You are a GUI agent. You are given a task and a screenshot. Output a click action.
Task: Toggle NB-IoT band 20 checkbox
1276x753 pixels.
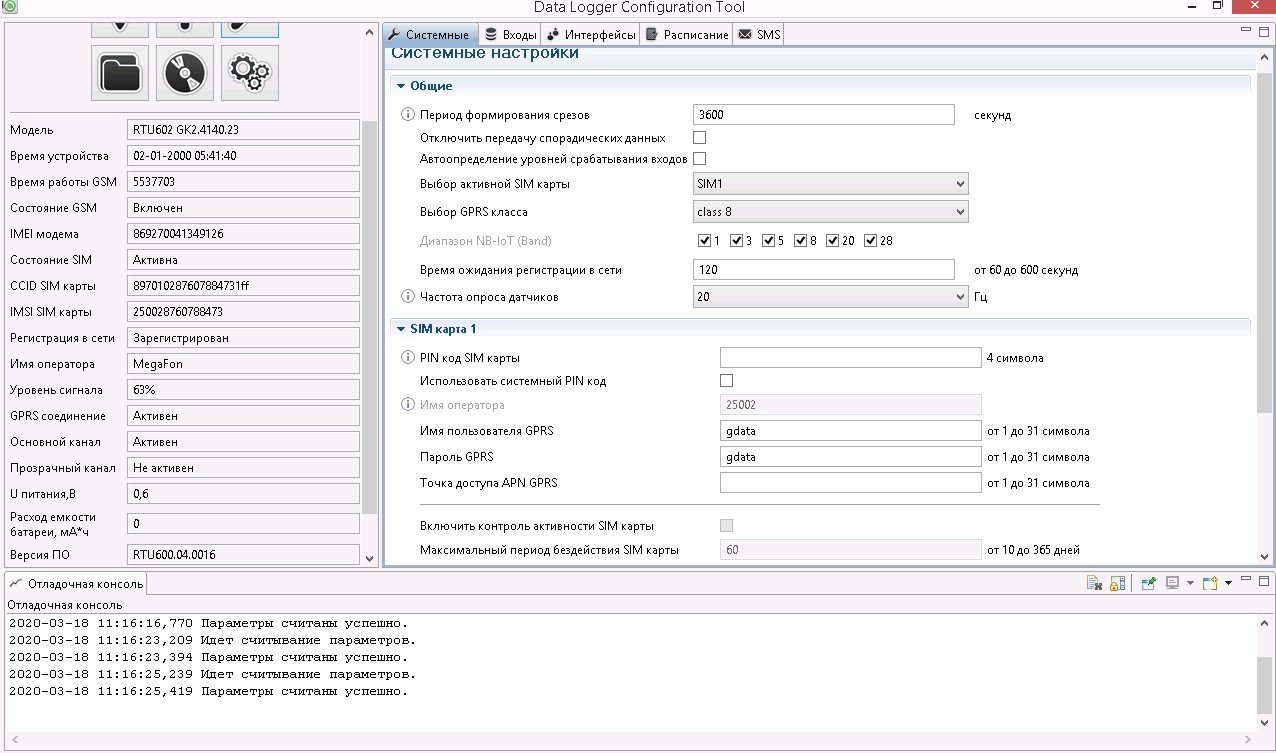point(833,241)
